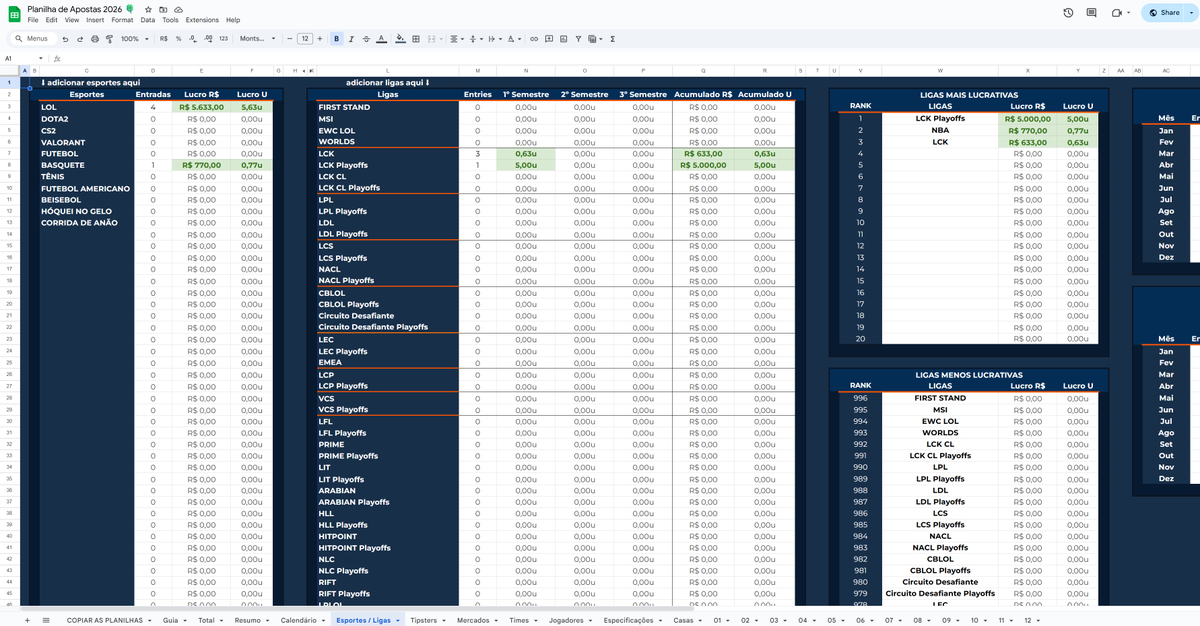Decrease font size with minus button
Viewport: 1200px width, 626px height.
[x=290, y=39]
